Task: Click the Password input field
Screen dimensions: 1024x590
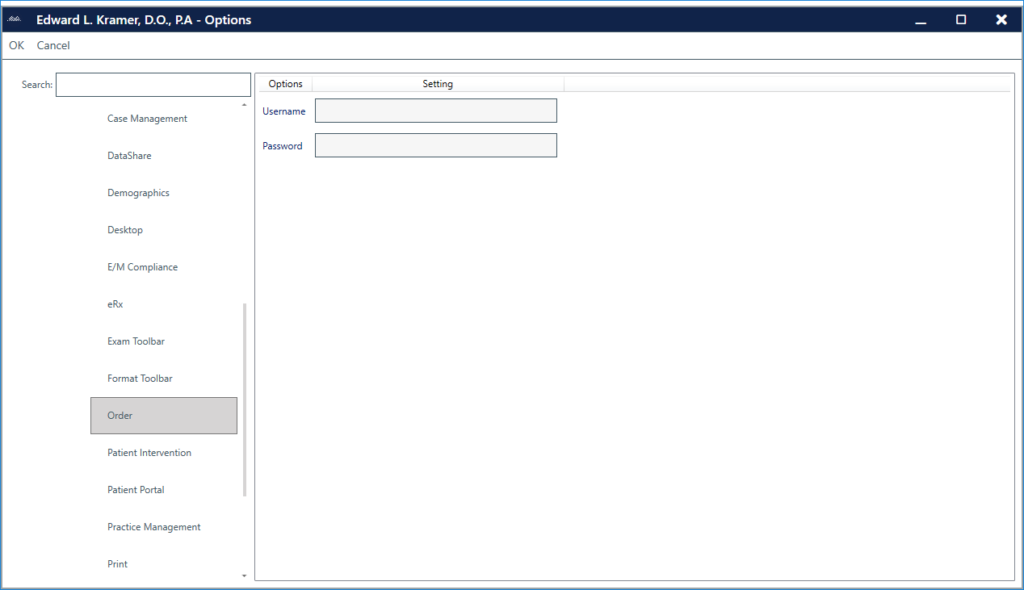Action: pyautogui.click(x=435, y=144)
